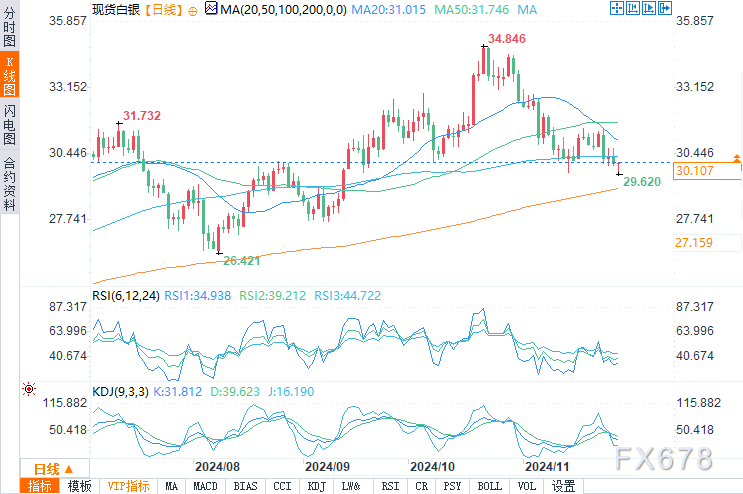The width and height of the screenshot is (743, 494).
Task: Select the PSY indicator button
Action: click(x=453, y=486)
